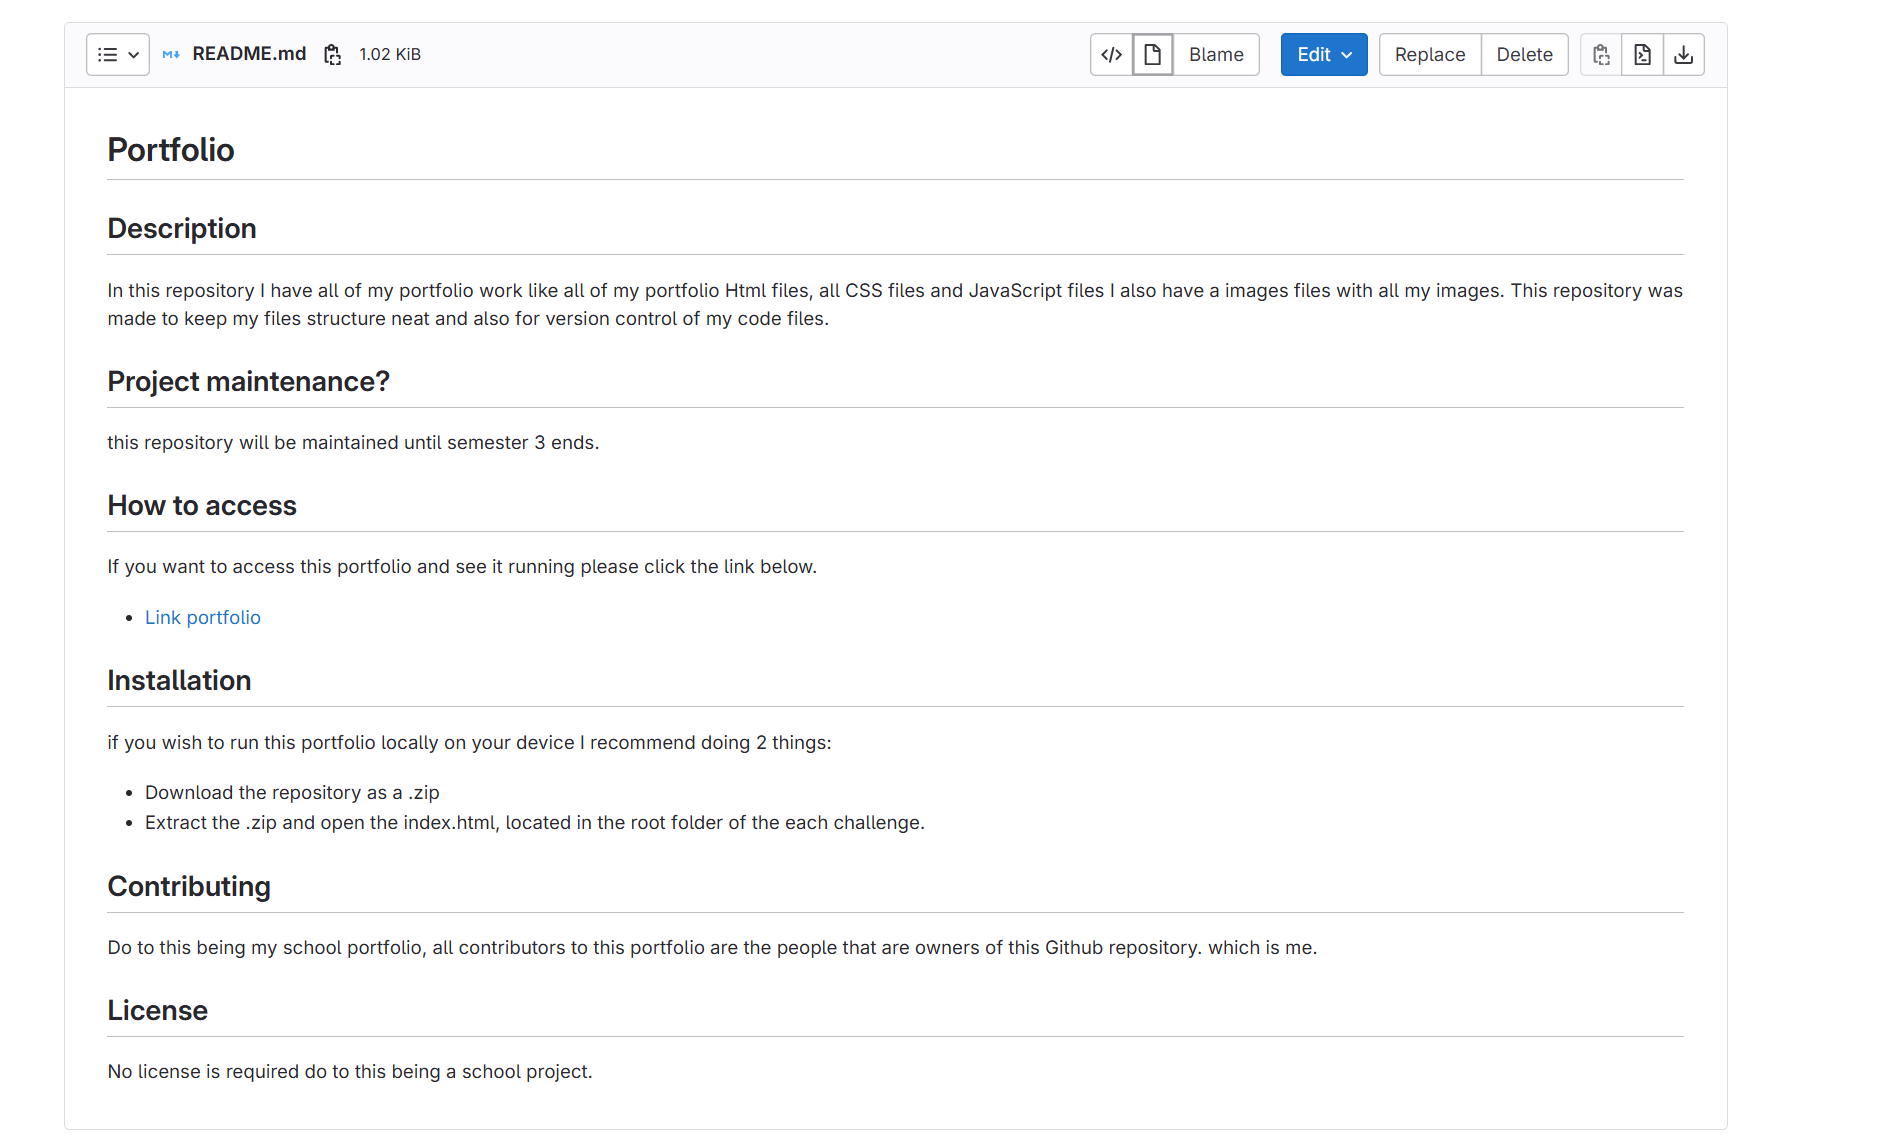Open the table of contents dropdown

click(117, 55)
